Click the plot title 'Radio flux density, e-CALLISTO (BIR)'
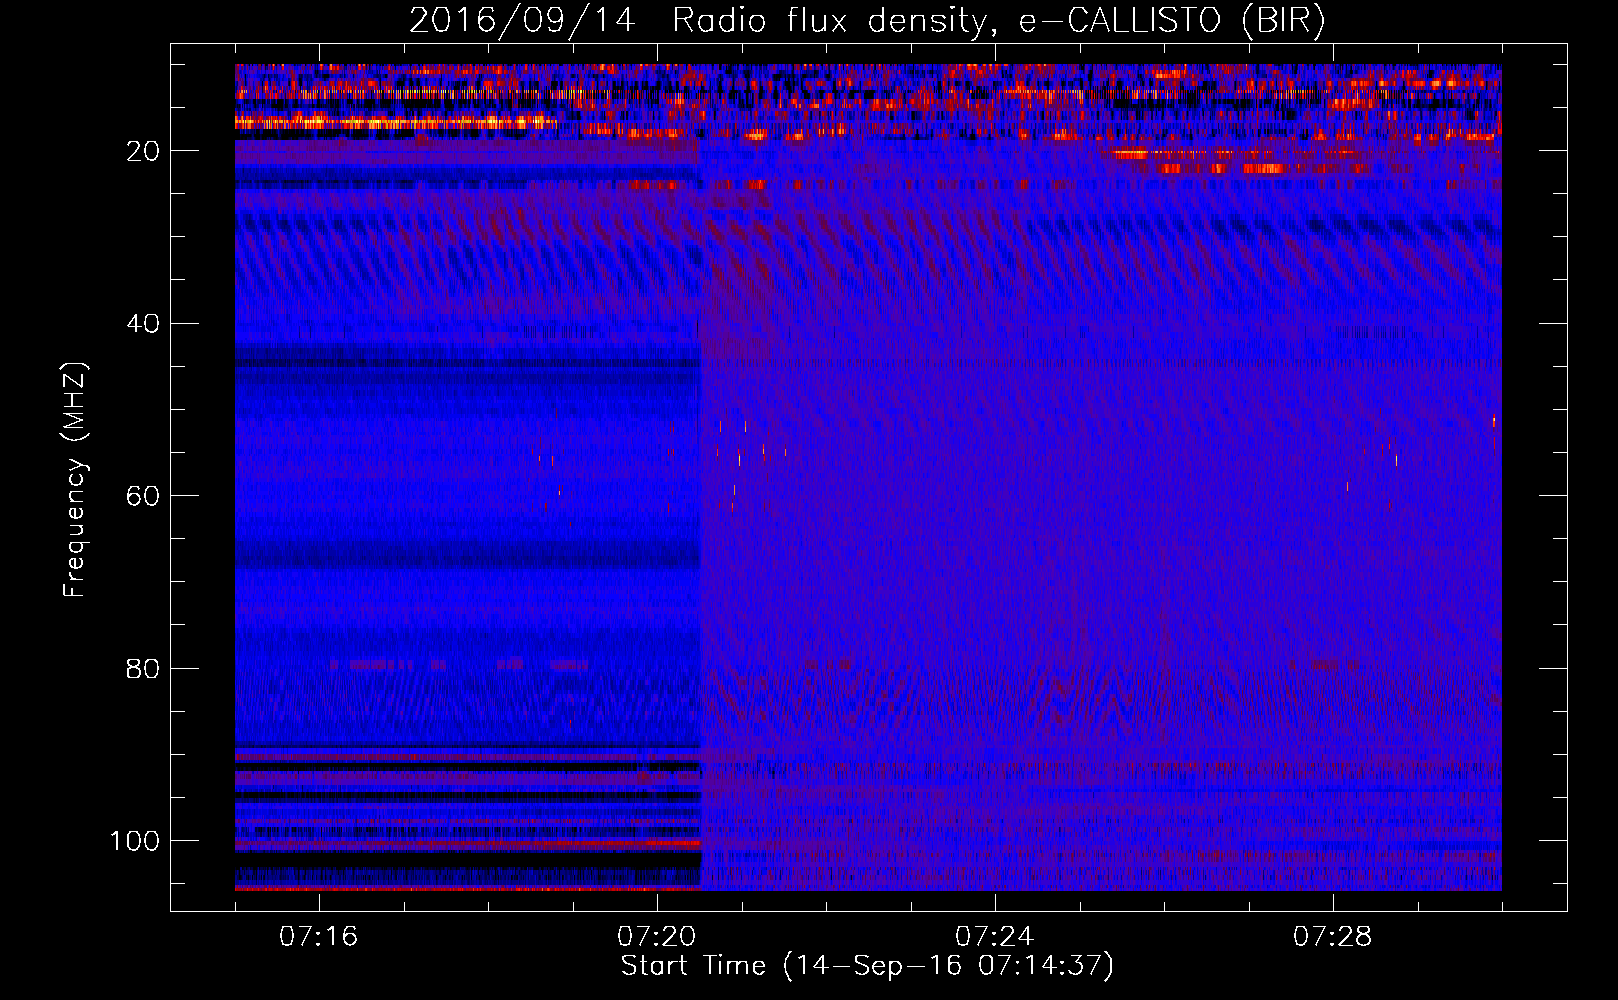 [x=998, y=21]
